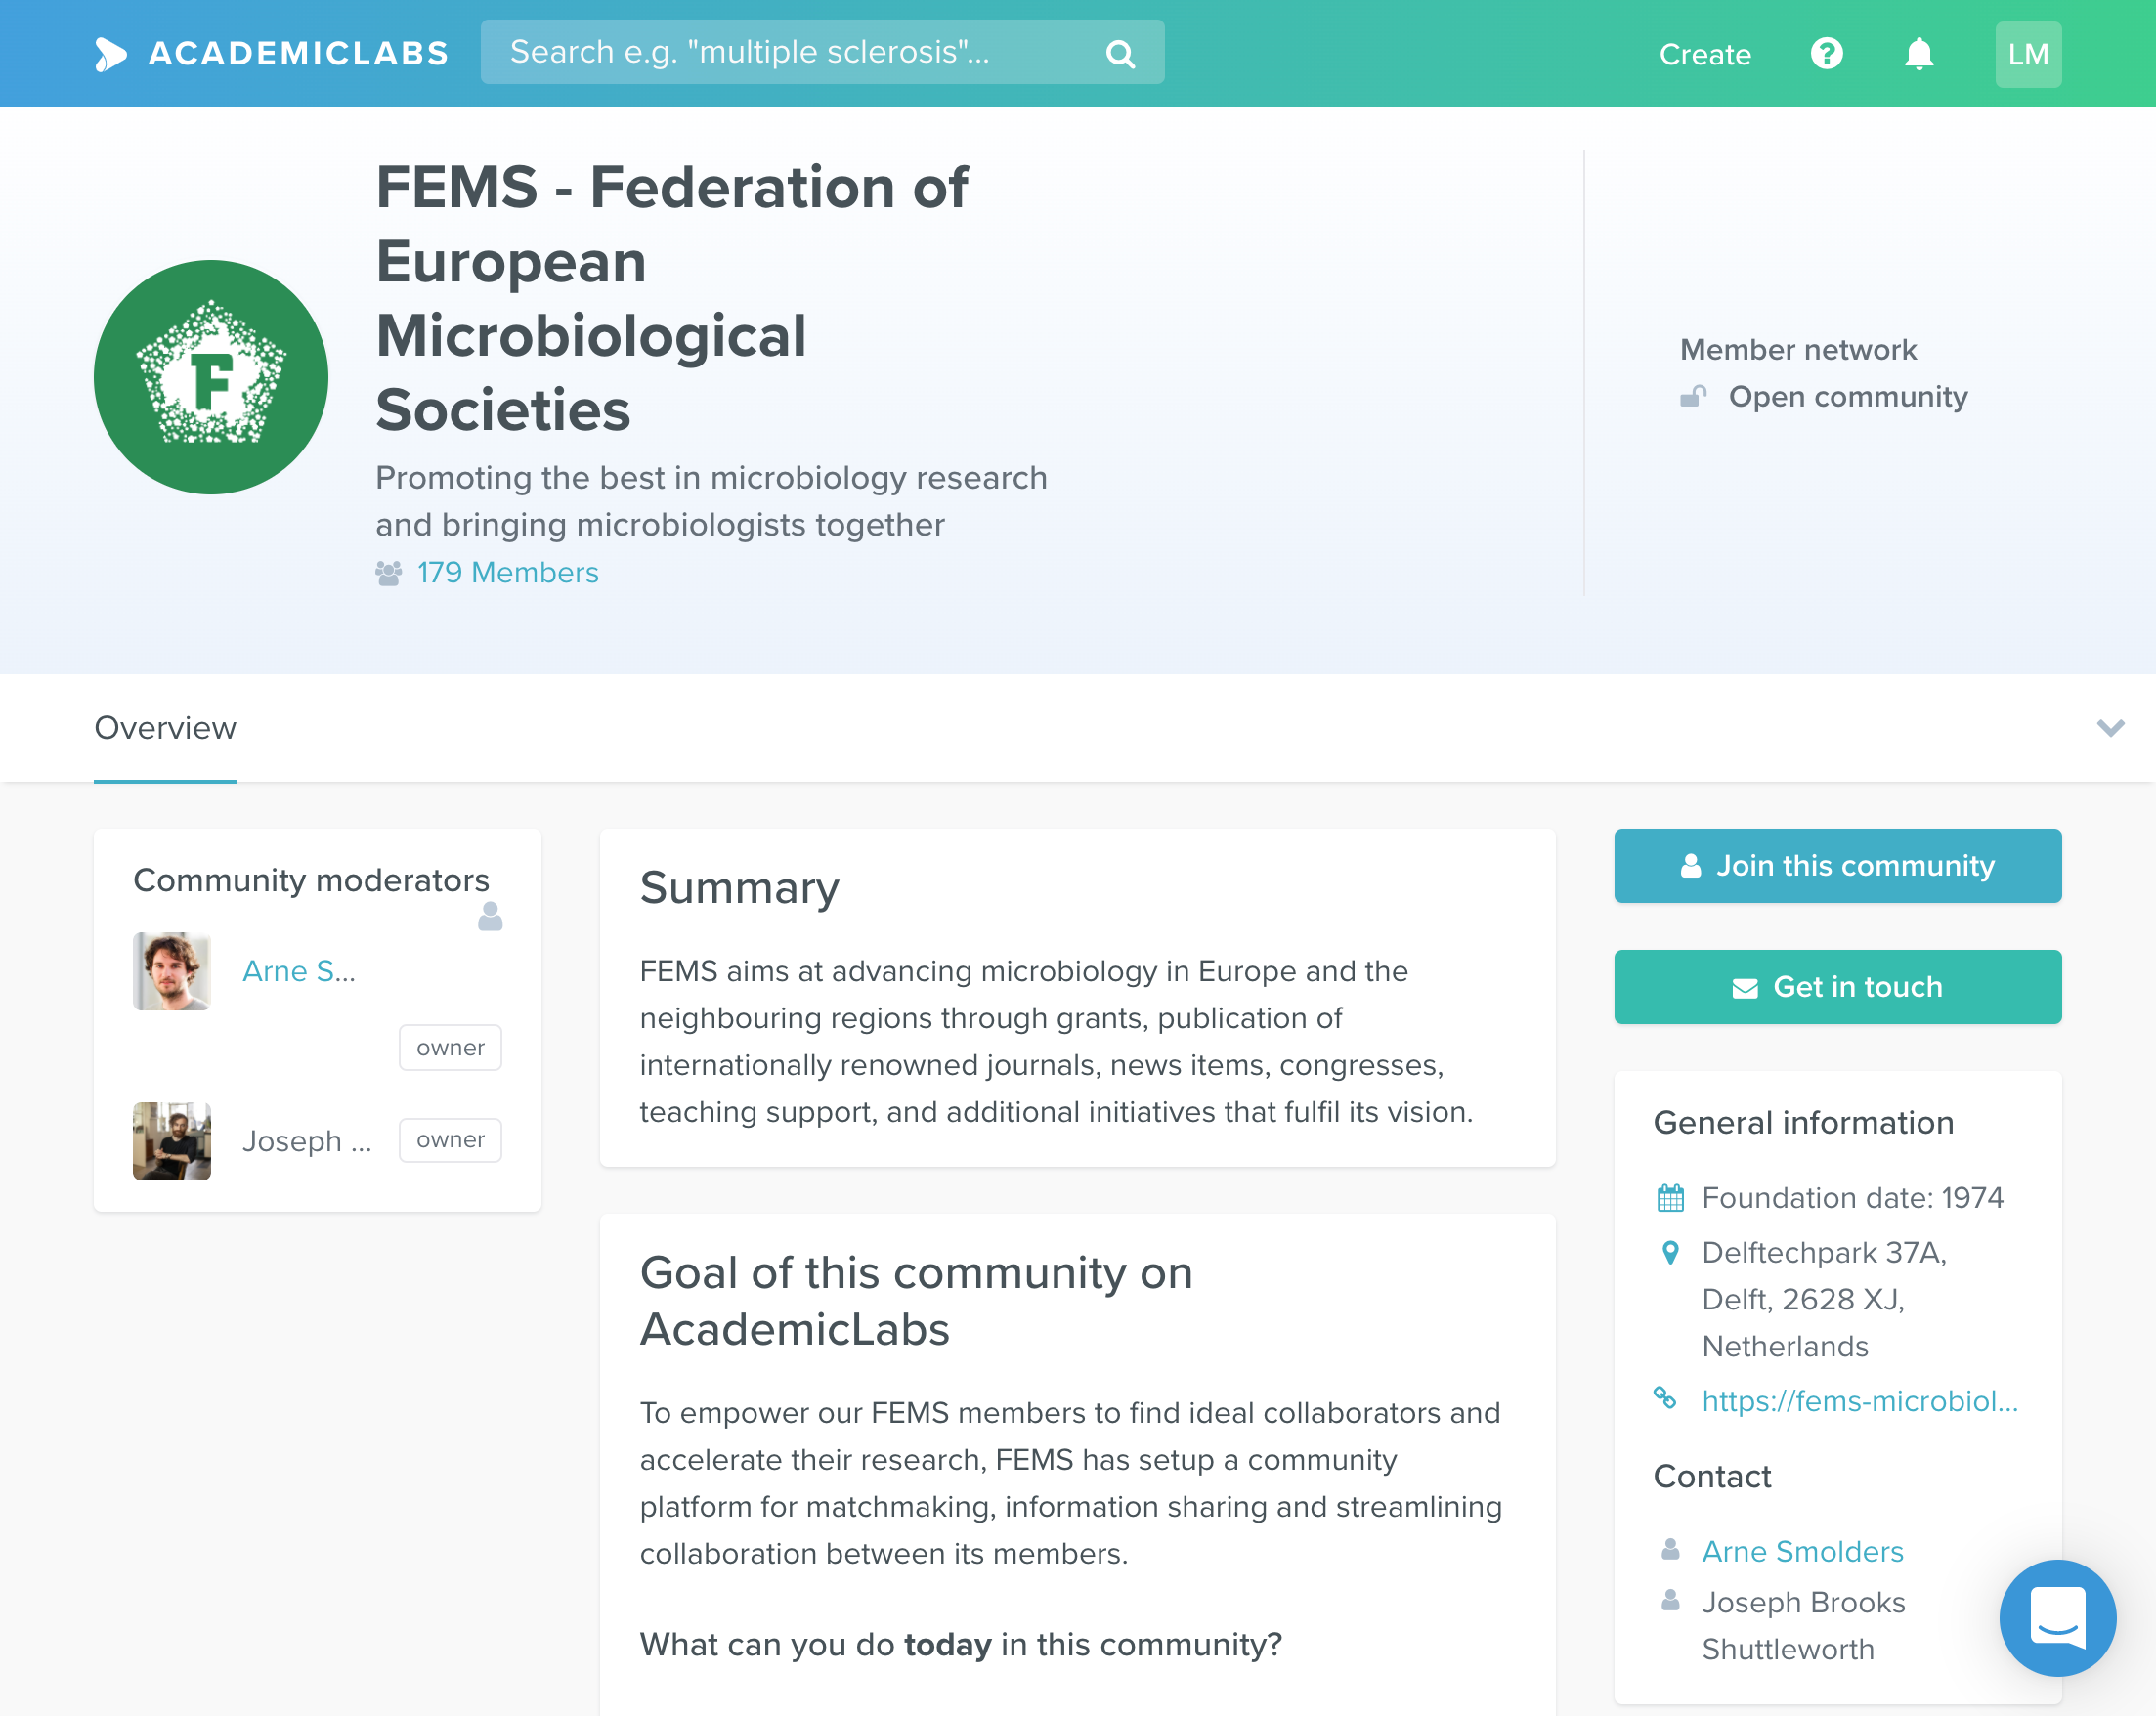This screenshot has height=1716, width=2156.
Task: Click the help question mark icon
Action: point(1827,54)
